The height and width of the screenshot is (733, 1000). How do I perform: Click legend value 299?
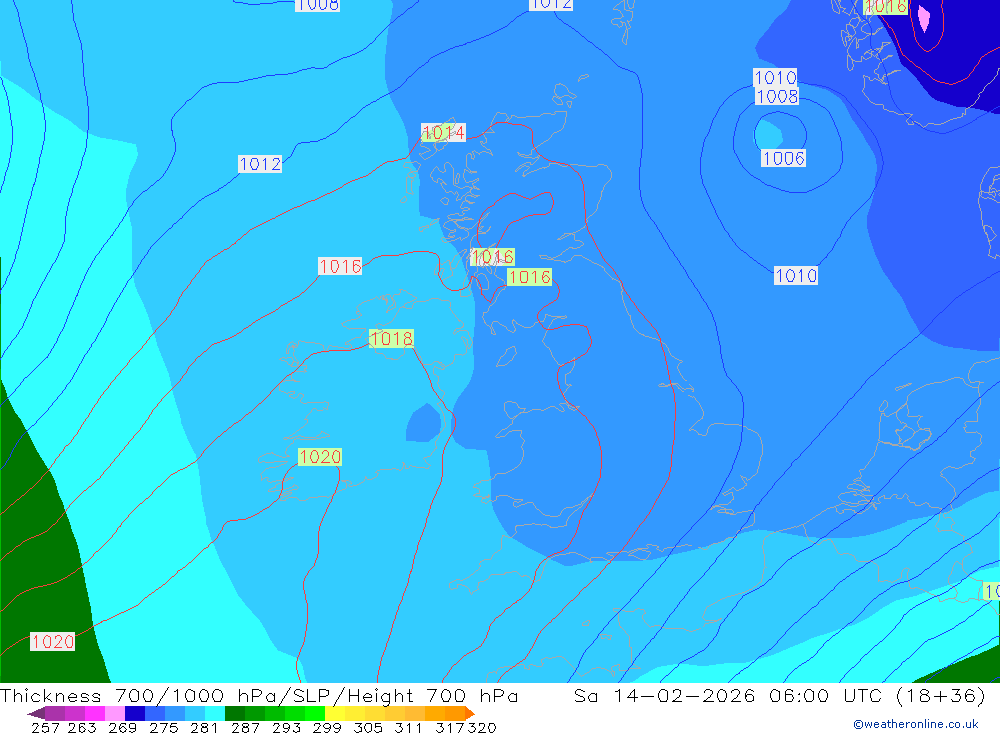point(327,727)
